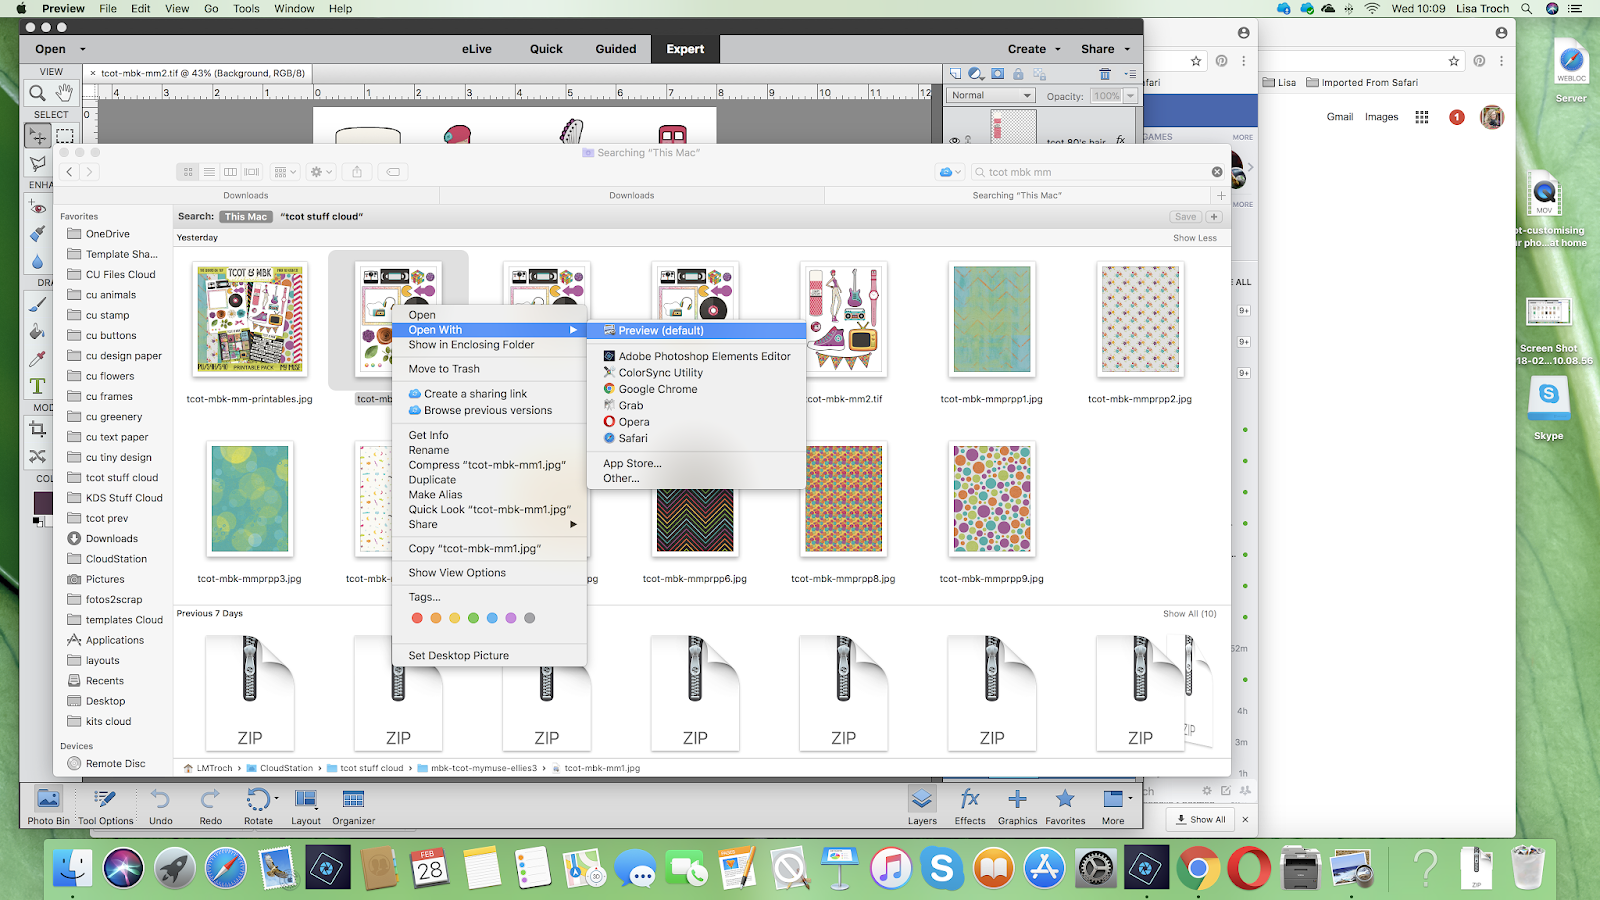Open the Favorites panel in Elements
This screenshot has width=1600, height=900.
click(x=1065, y=806)
